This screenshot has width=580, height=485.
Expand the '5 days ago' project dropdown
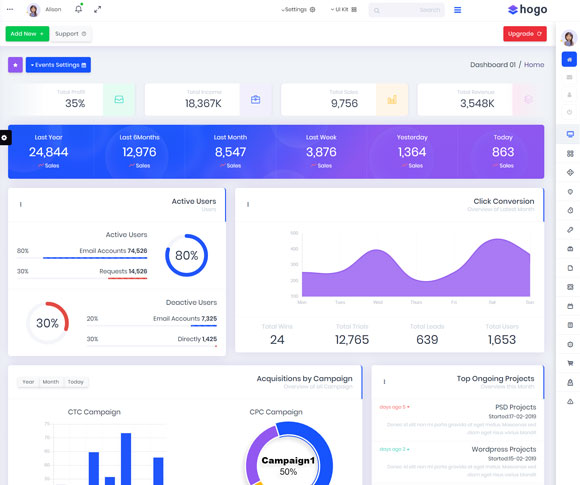click(394, 407)
